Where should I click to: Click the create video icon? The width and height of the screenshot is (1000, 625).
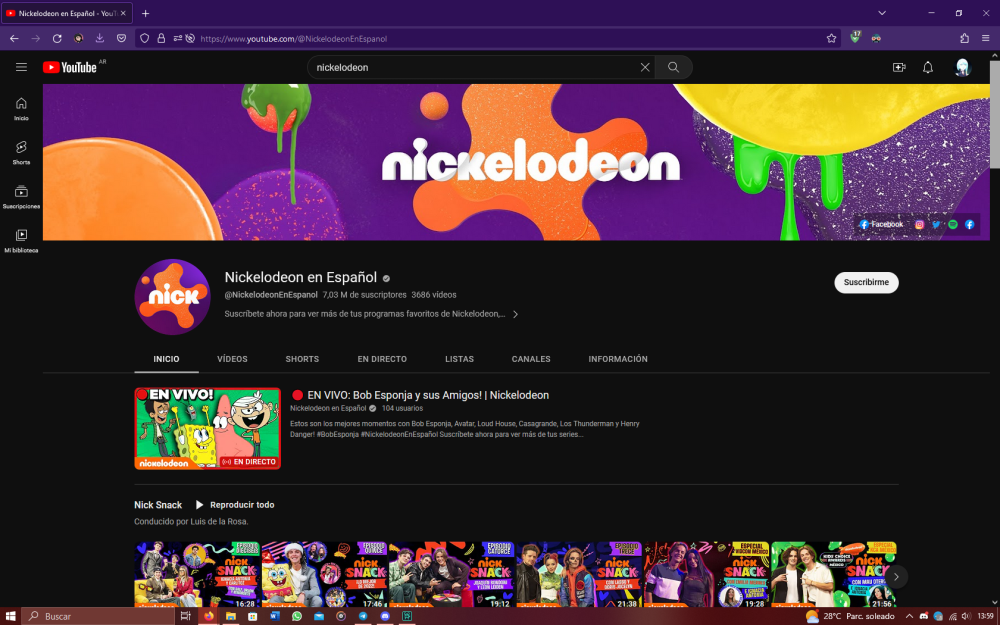click(898, 67)
